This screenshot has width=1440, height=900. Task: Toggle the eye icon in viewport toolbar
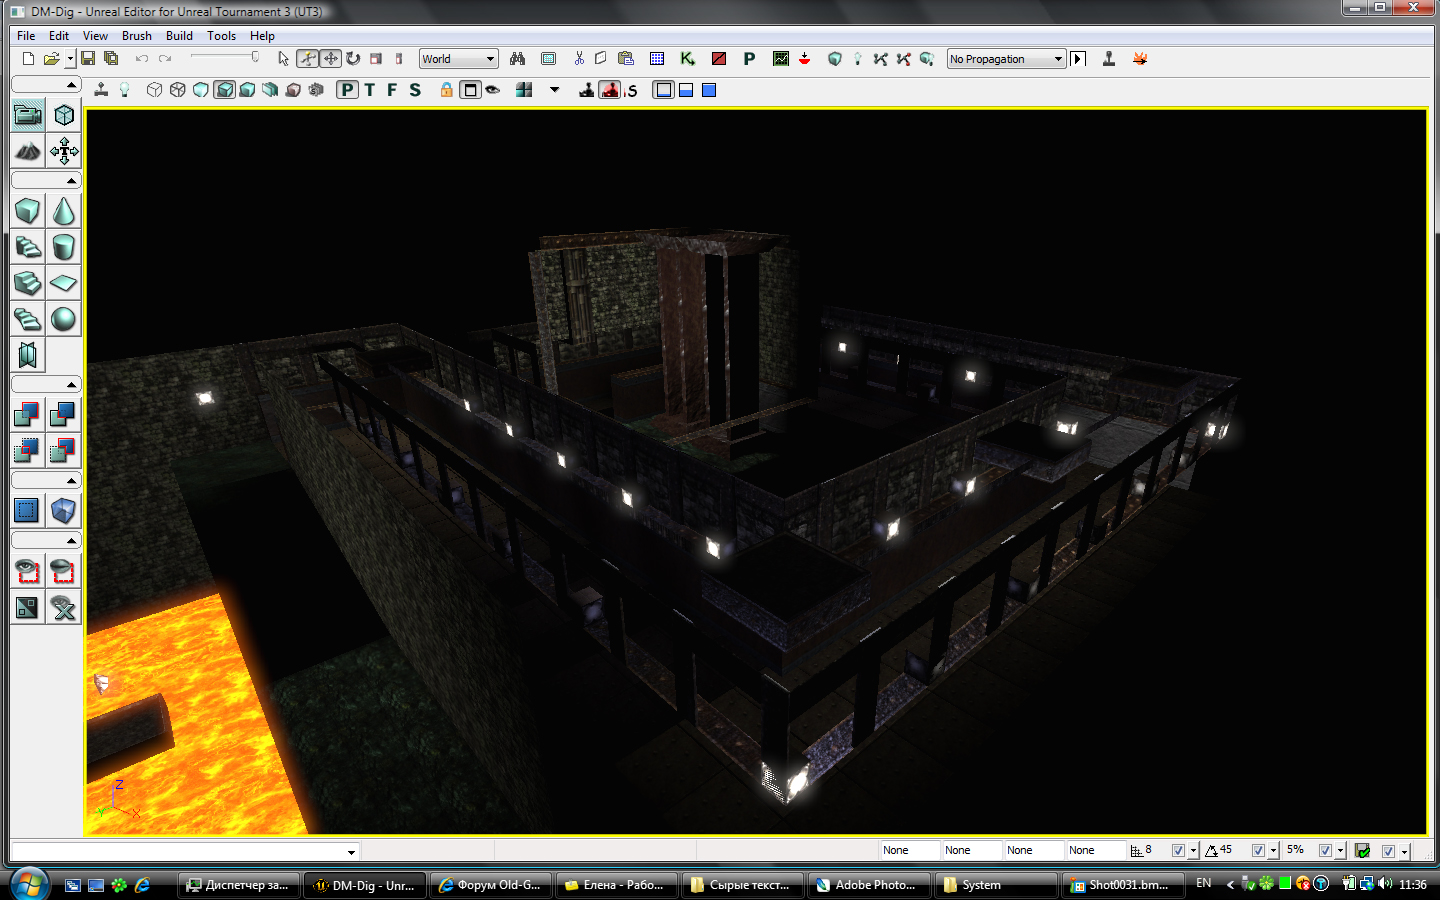tap(493, 90)
